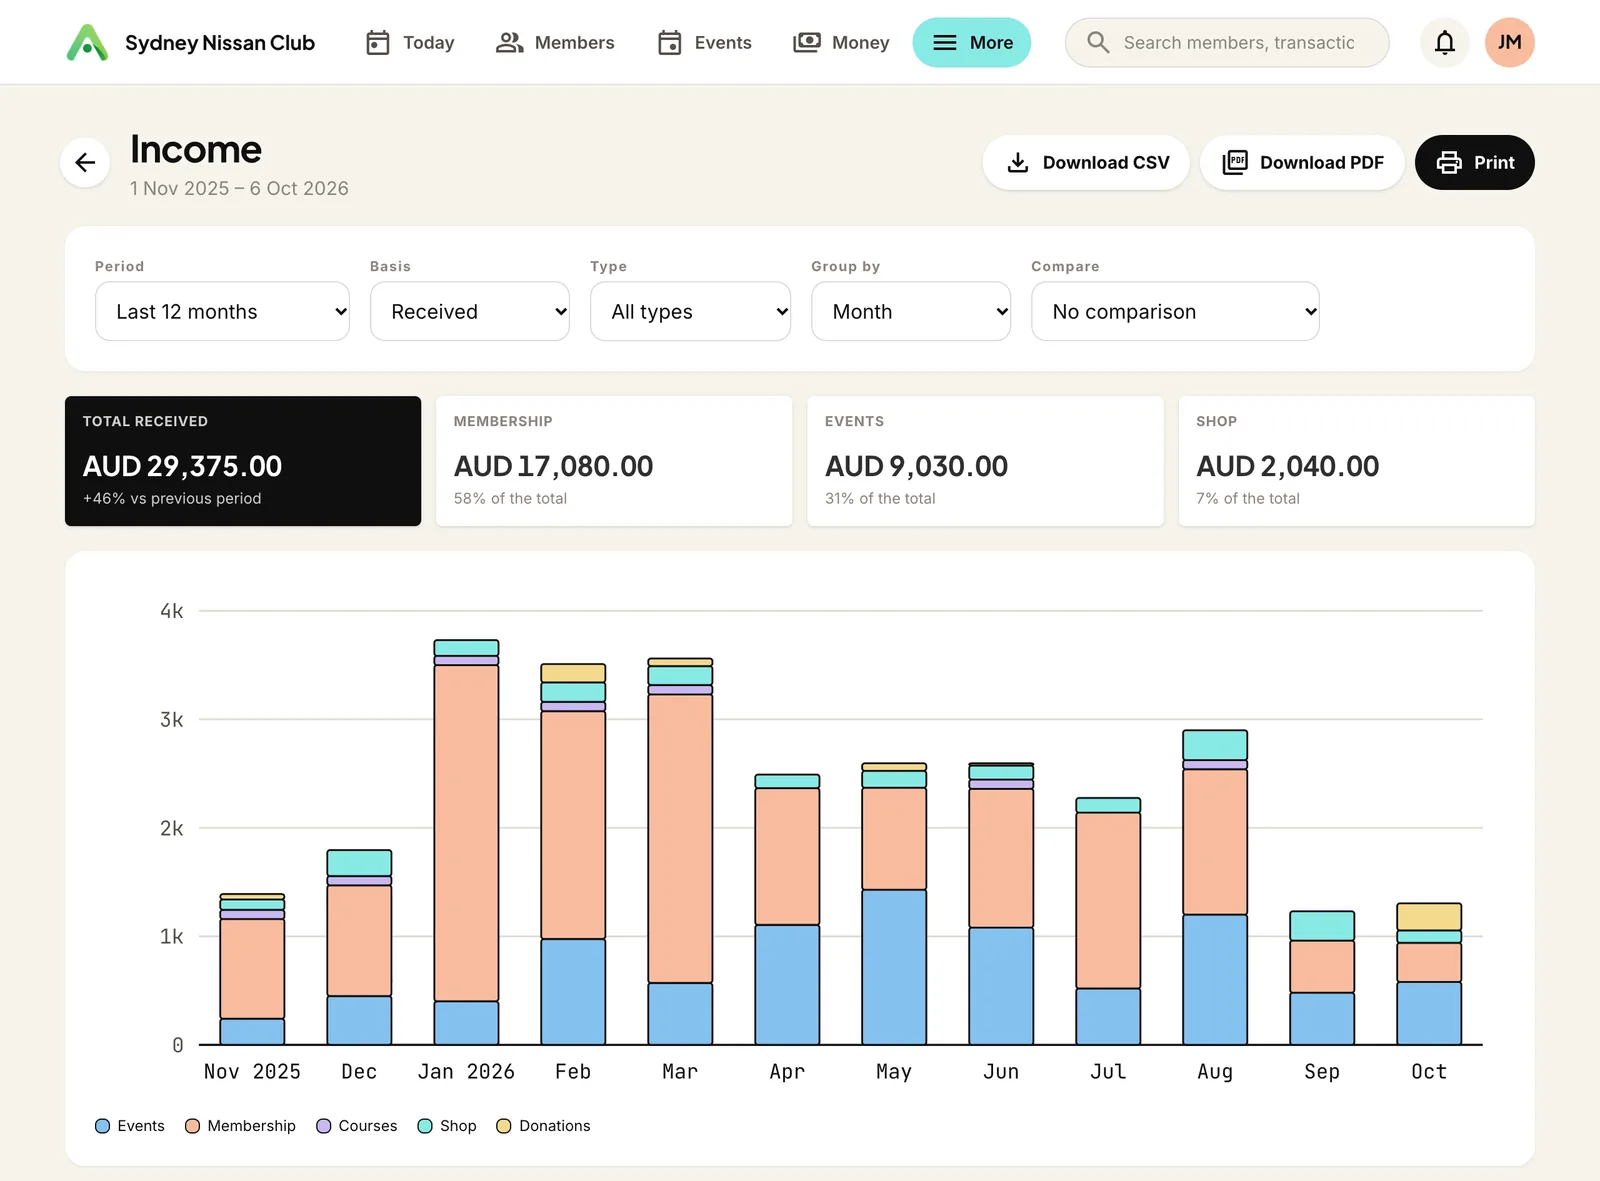Image resolution: width=1600 pixels, height=1181 pixels.
Task: Click the Sydney Nissan Club title text
Action: tap(220, 43)
